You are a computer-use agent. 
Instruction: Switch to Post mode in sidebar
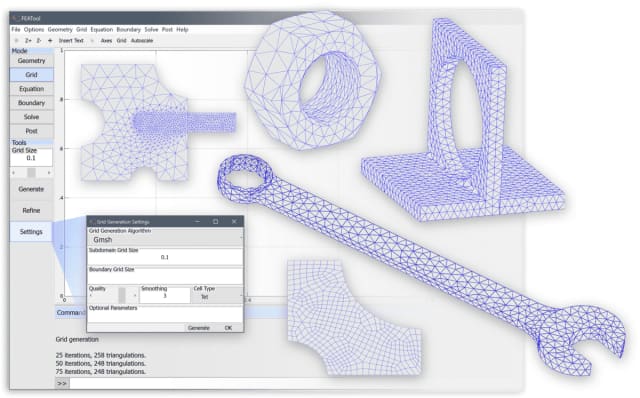31,131
